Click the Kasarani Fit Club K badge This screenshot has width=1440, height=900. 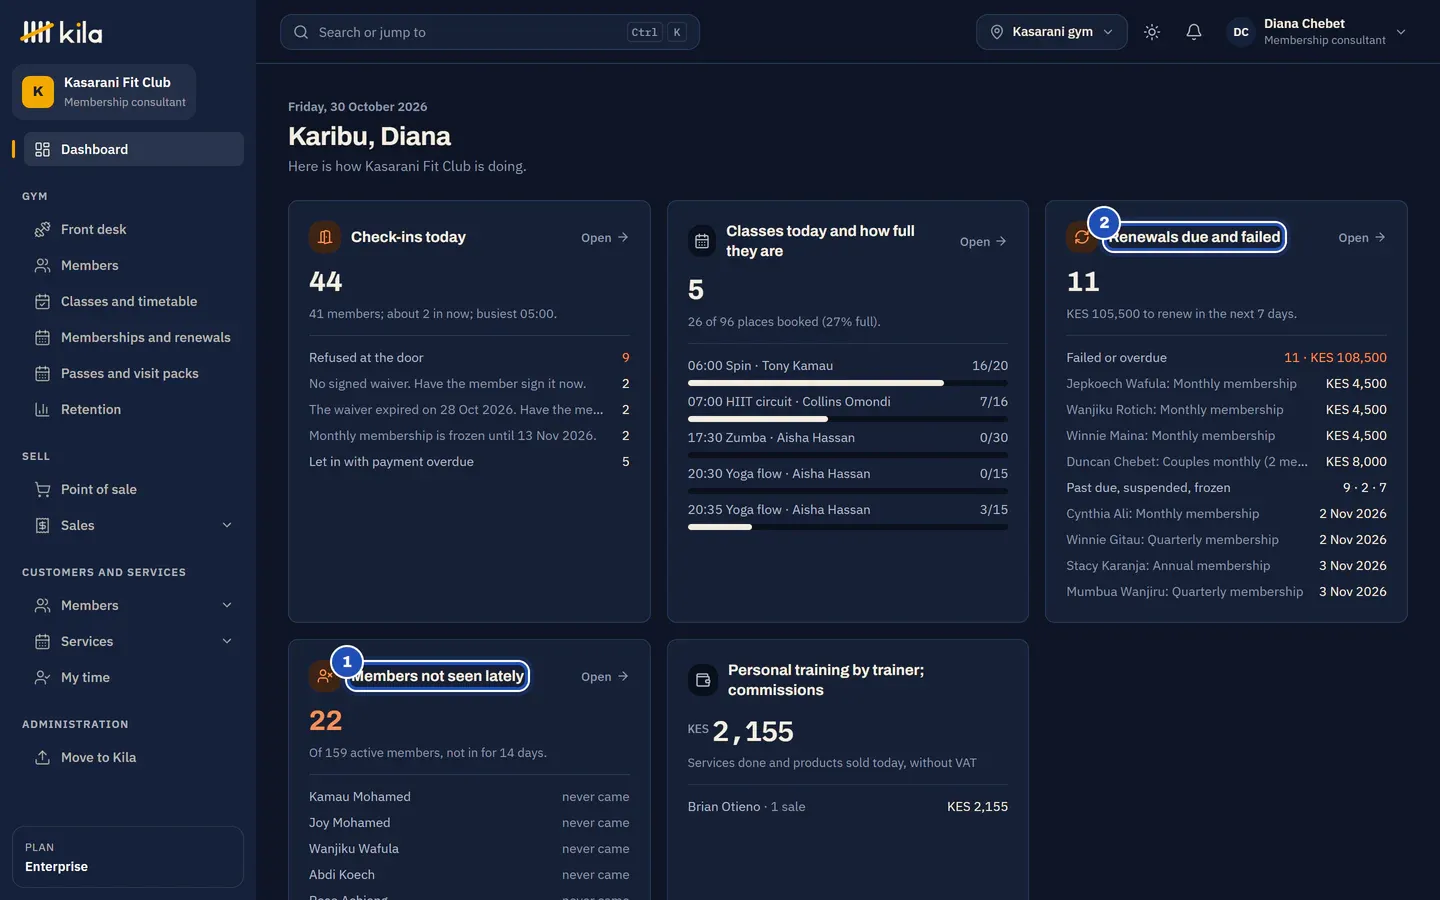[x=38, y=92]
